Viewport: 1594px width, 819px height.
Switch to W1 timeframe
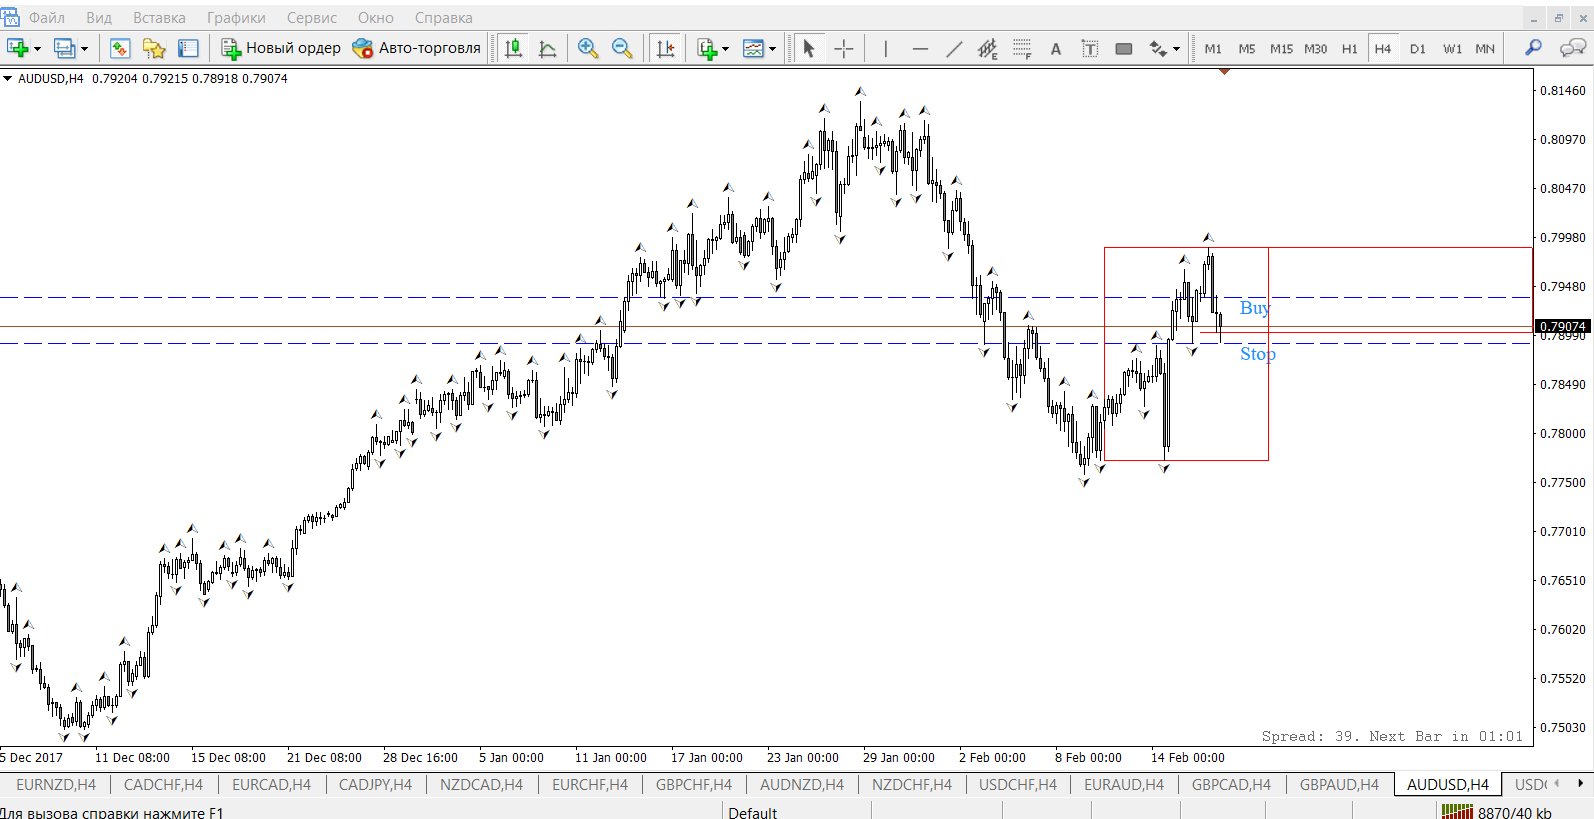point(1452,48)
